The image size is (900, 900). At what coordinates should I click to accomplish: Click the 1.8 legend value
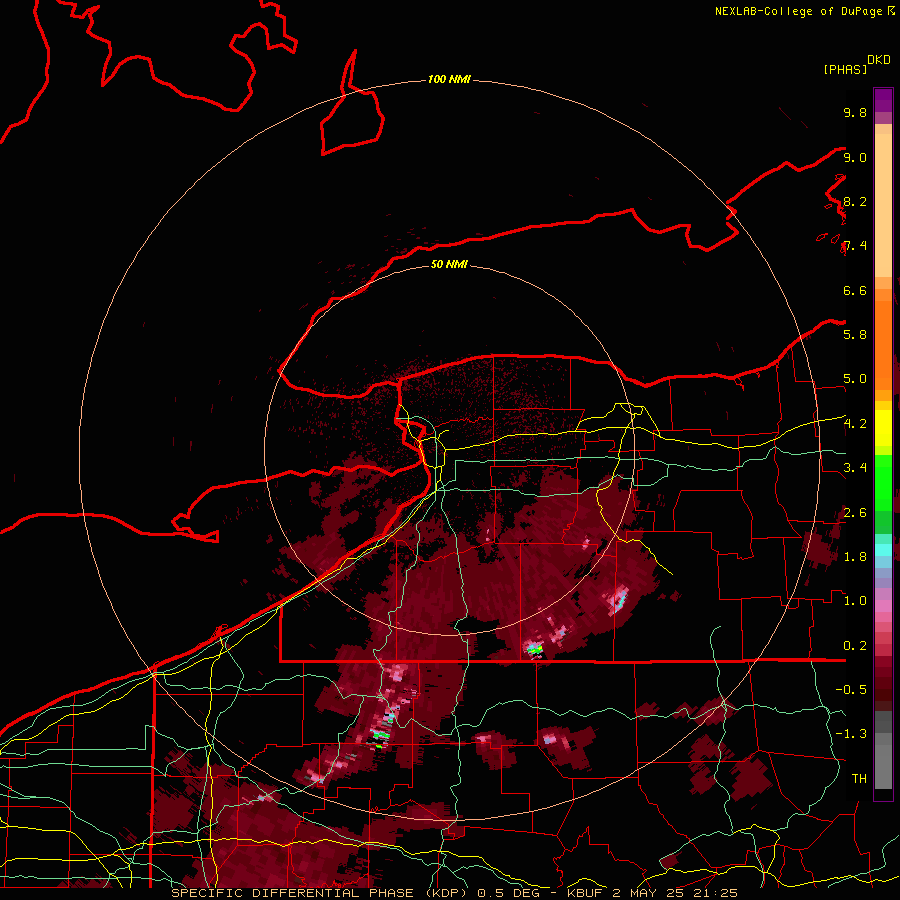click(x=855, y=557)
